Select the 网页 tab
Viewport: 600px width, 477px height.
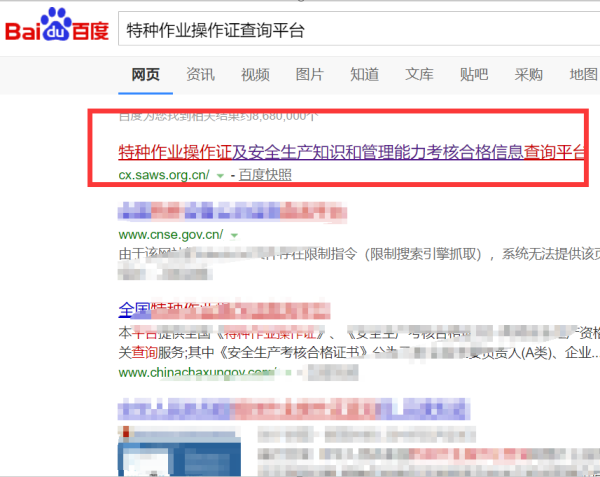[x=145, y=74]
